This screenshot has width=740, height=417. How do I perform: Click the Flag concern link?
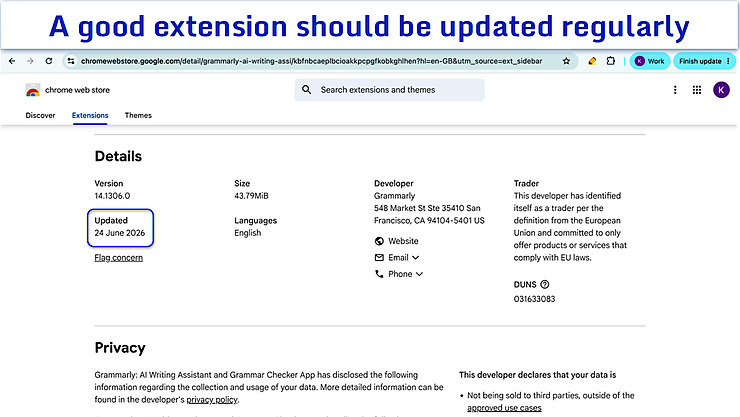tap(118, 258)
